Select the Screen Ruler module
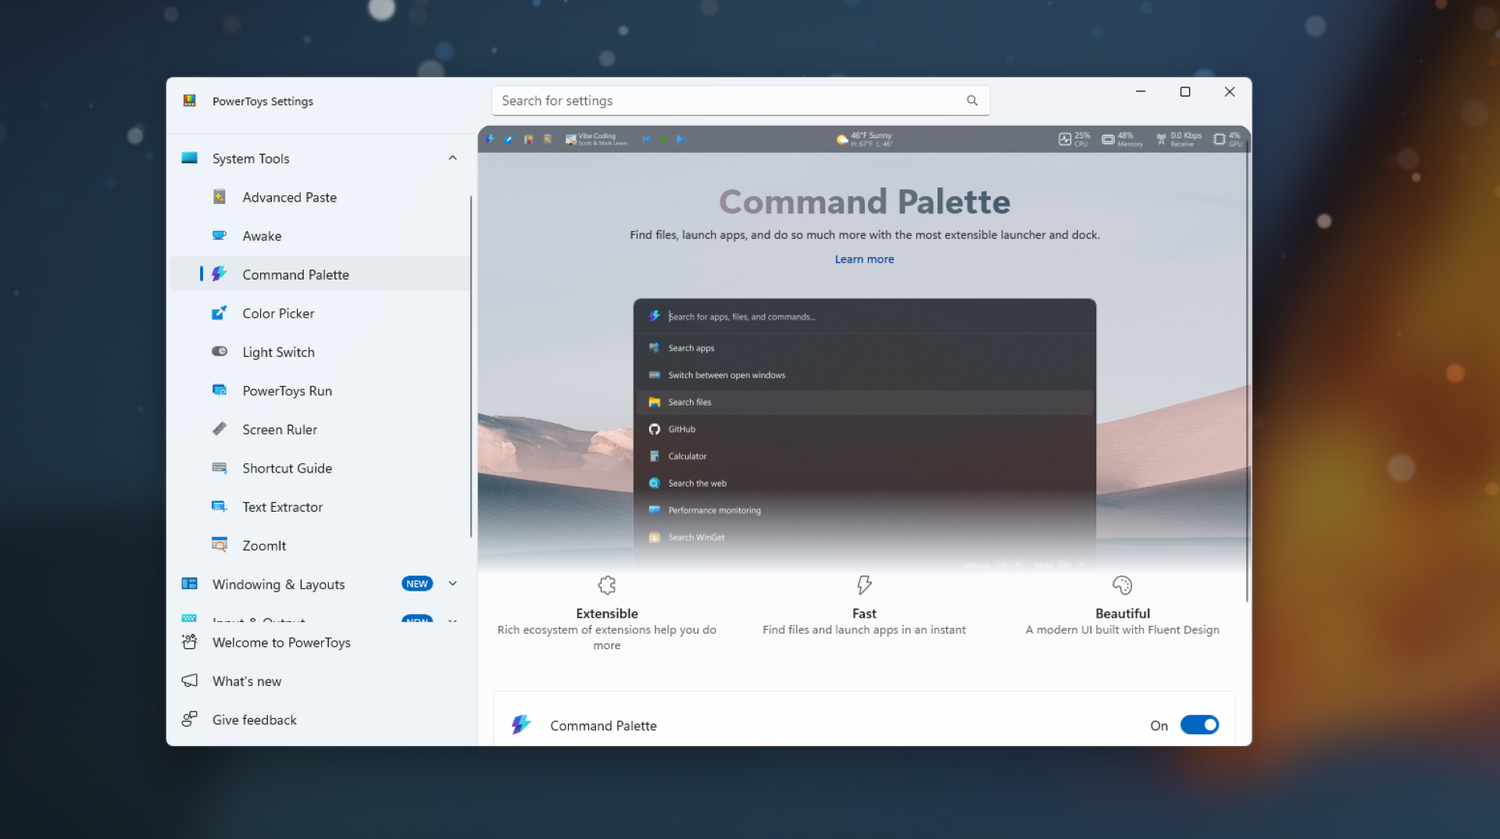1500x839 pixels. [320, 429]
